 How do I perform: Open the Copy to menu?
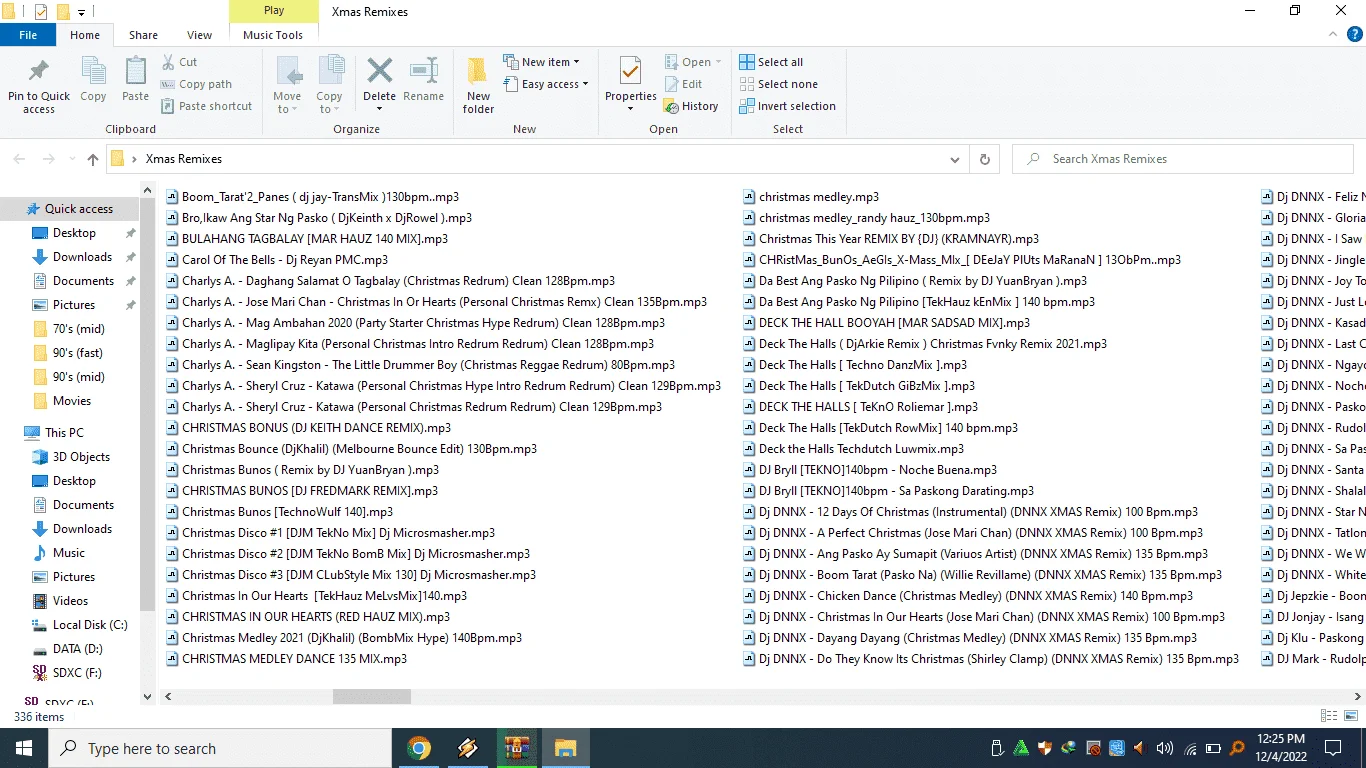[x=330, y=85]
